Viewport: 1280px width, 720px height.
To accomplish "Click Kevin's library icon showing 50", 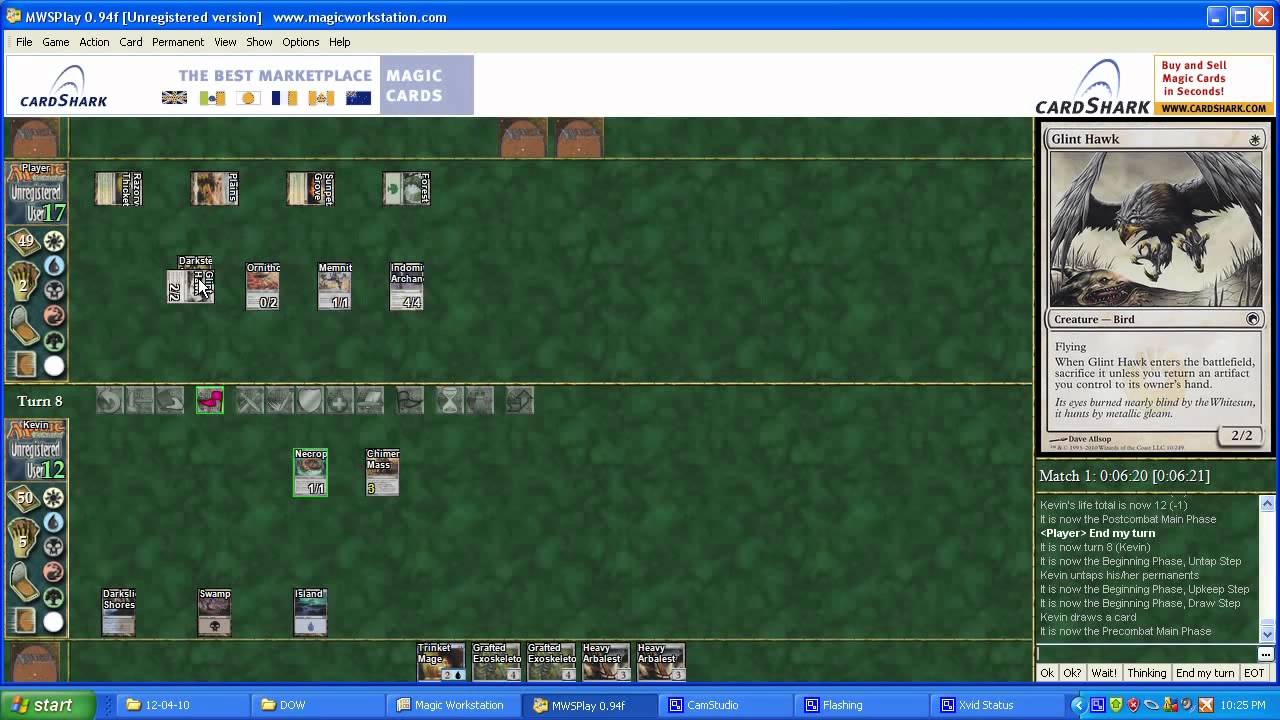I will coord(25,498).
